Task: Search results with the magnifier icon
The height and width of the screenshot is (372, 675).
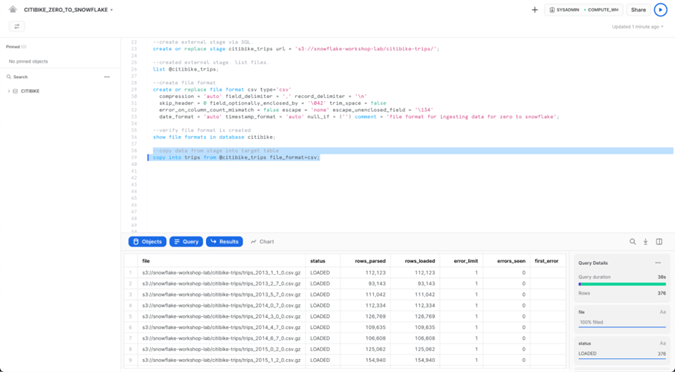Action: pyautogui.click(x=632, y=242)
